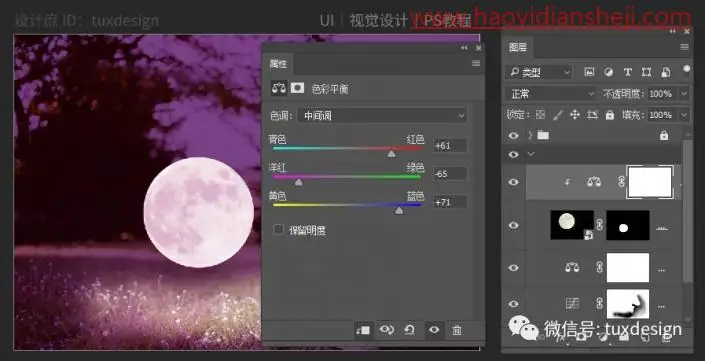The image size is (705, 361).
Task: Toggle adjustment layer visibility eye in Properties
Action: tap(433, 330)
